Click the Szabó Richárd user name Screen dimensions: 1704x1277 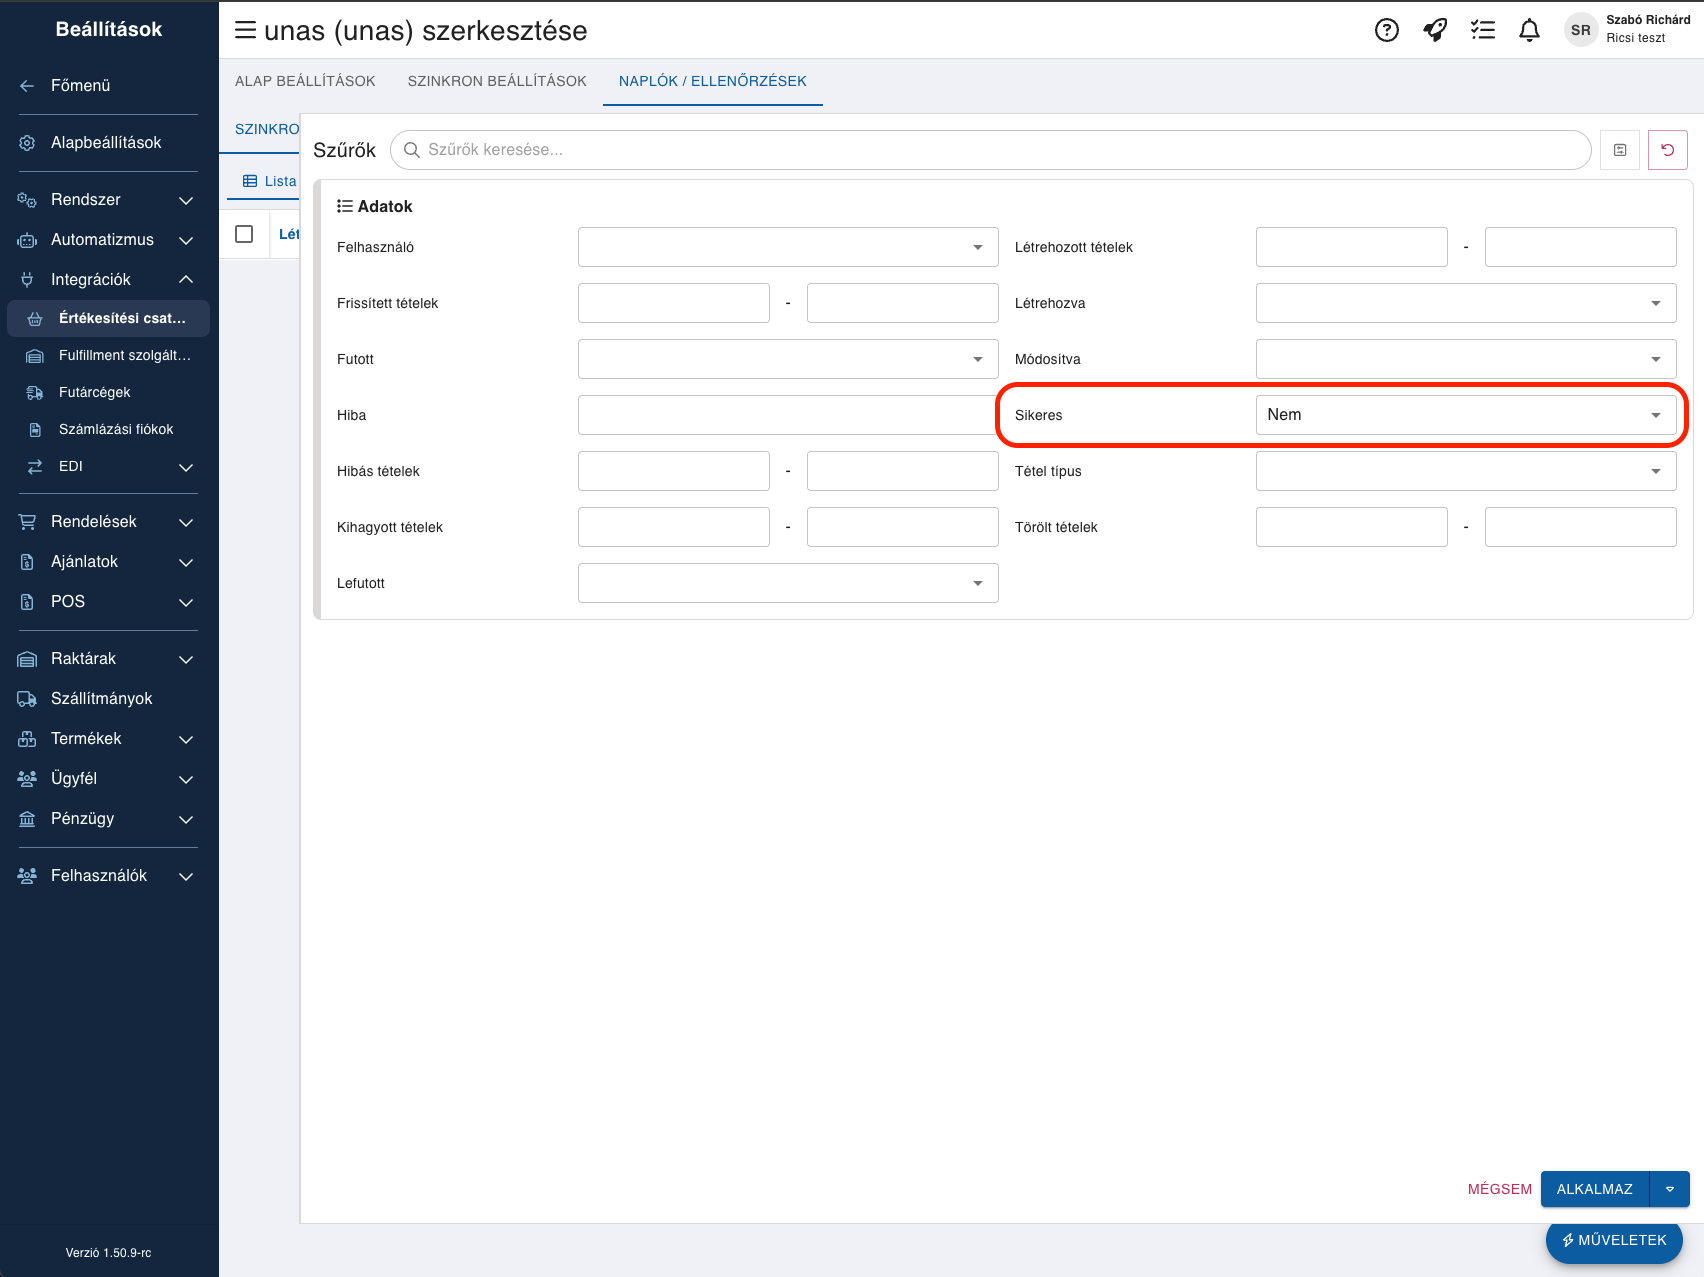coord(1648,20)
